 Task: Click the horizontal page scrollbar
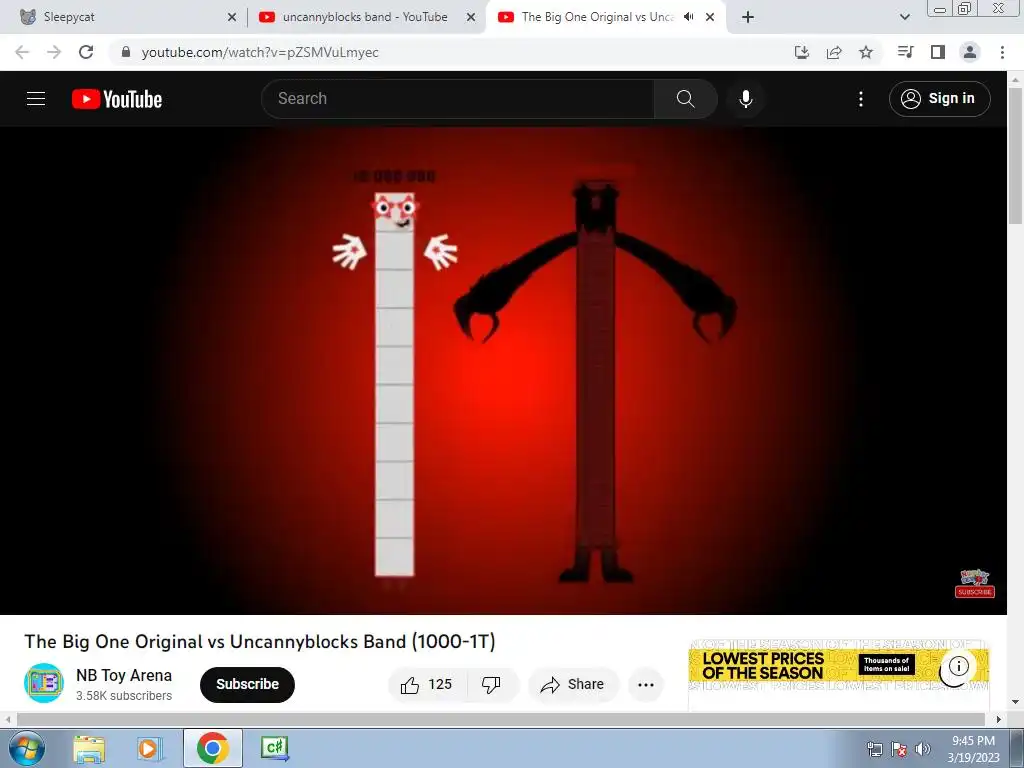tap(501, 719)
